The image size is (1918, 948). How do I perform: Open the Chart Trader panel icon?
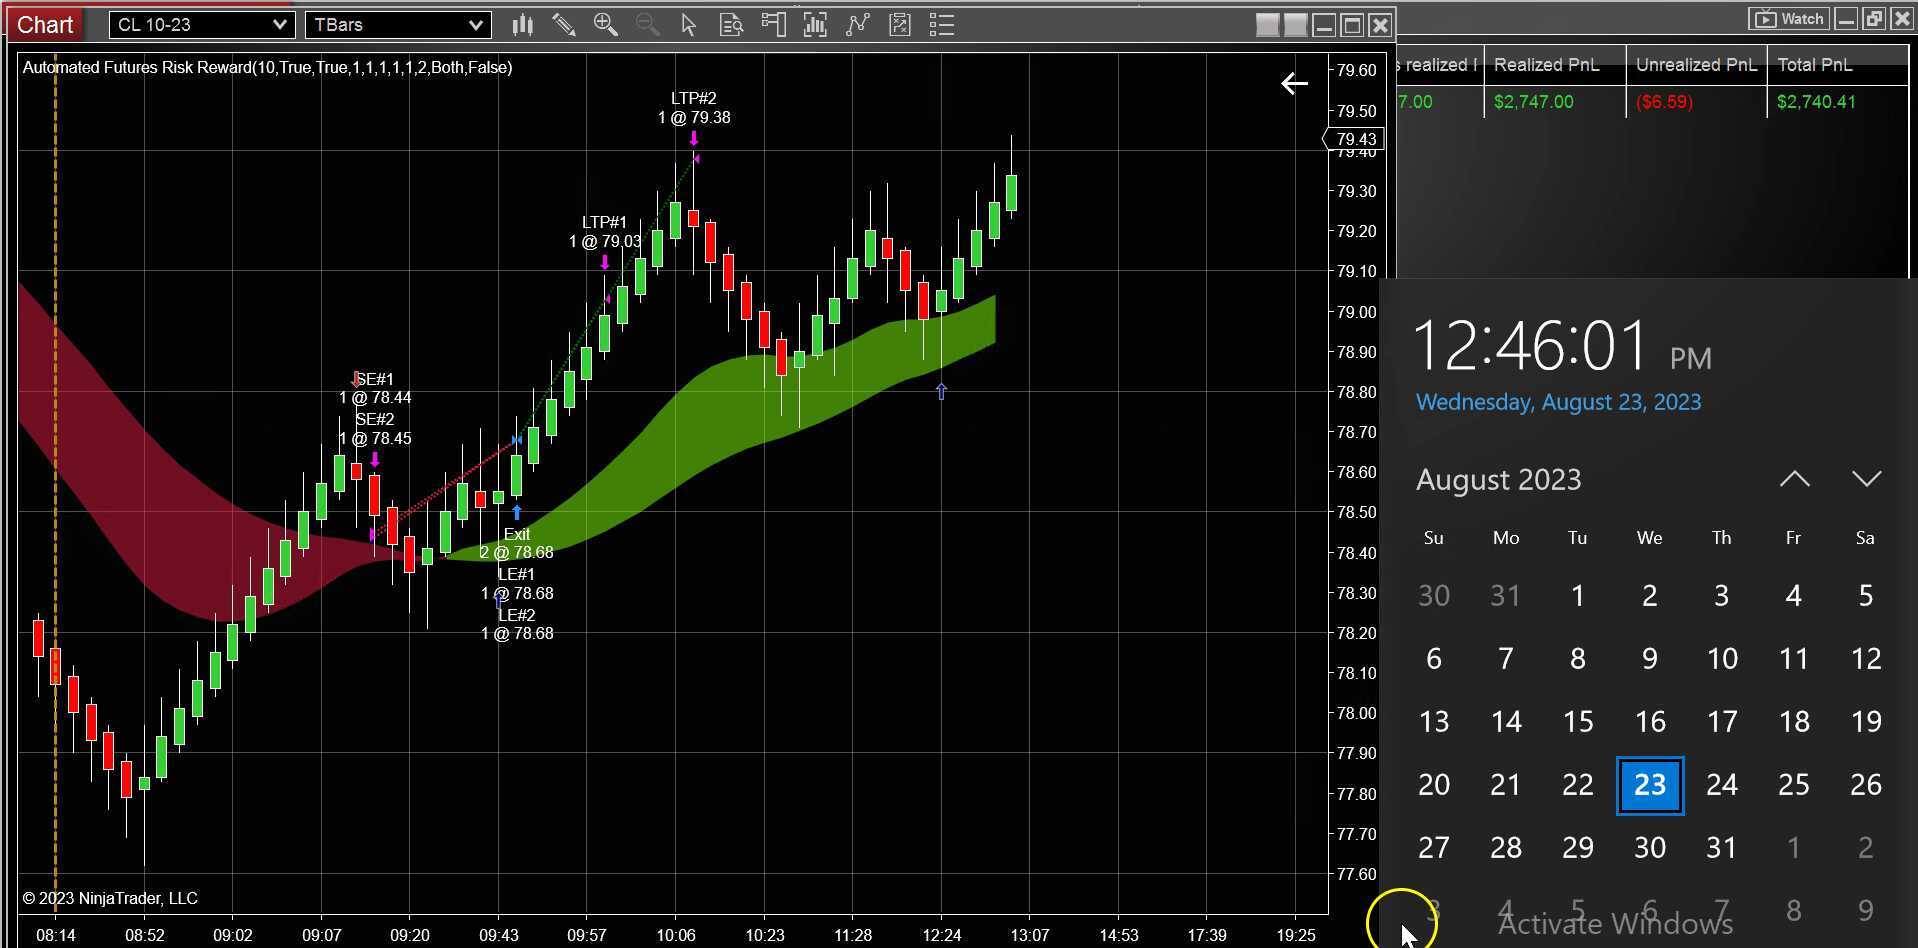(x=773, y=24)
